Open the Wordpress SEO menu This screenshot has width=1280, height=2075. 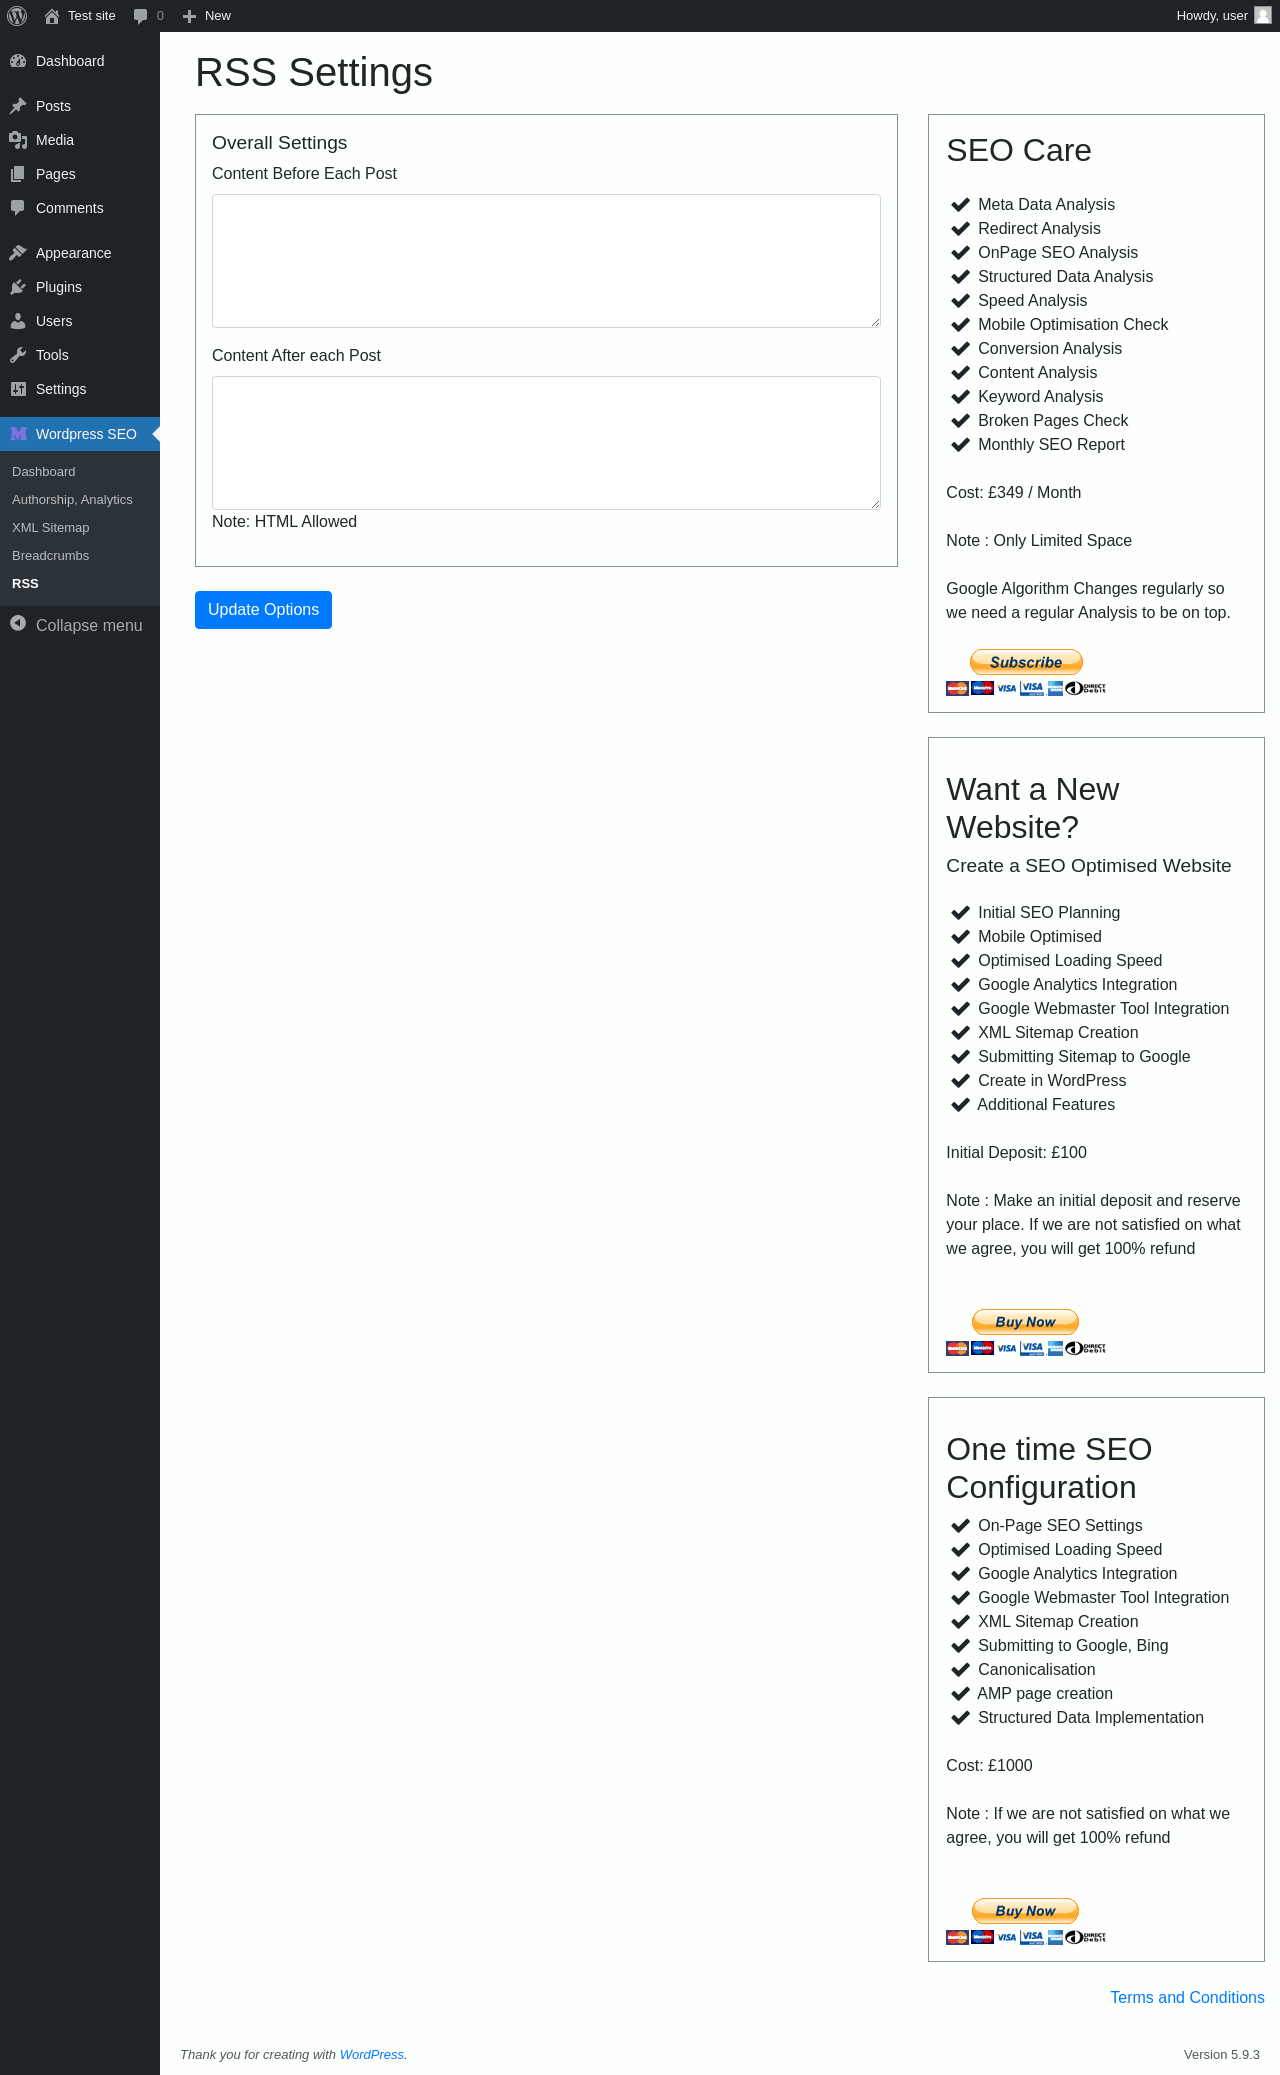pyautogui.click(x=80, y=434)
